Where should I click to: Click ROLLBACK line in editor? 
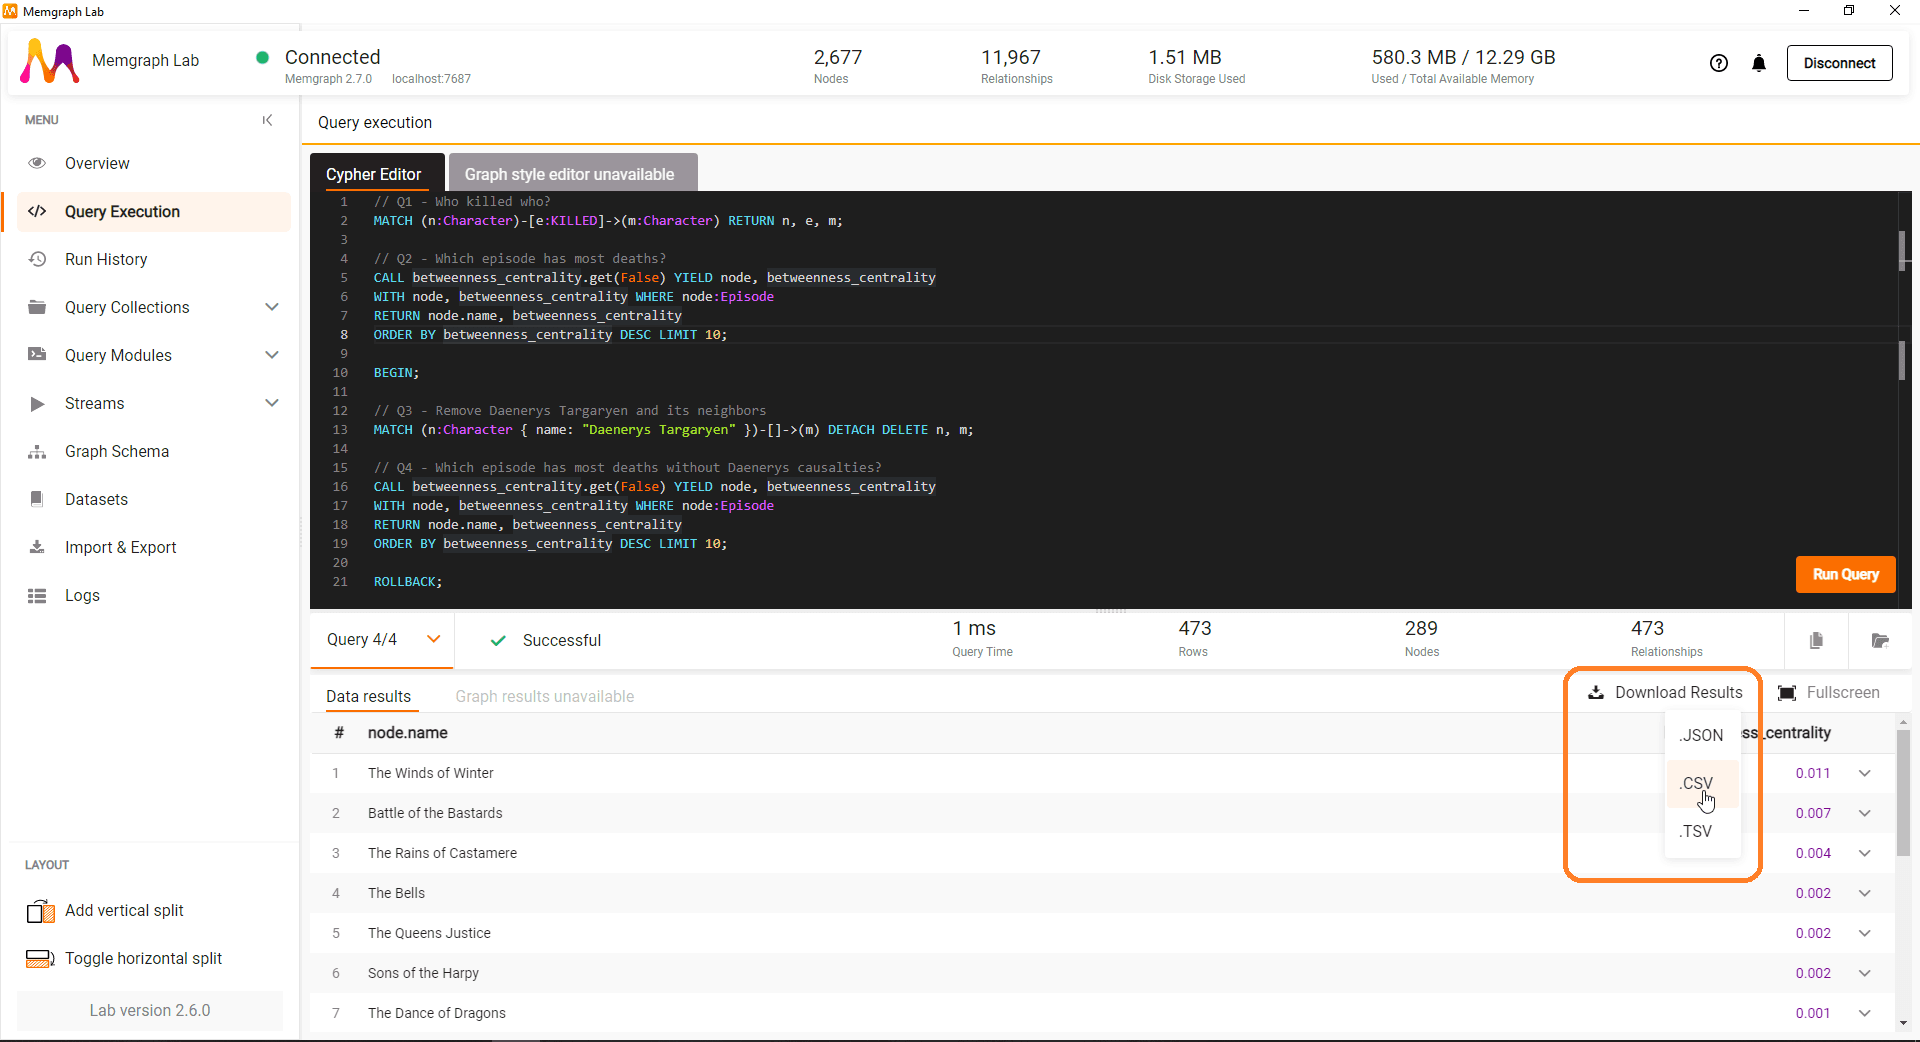407,582
